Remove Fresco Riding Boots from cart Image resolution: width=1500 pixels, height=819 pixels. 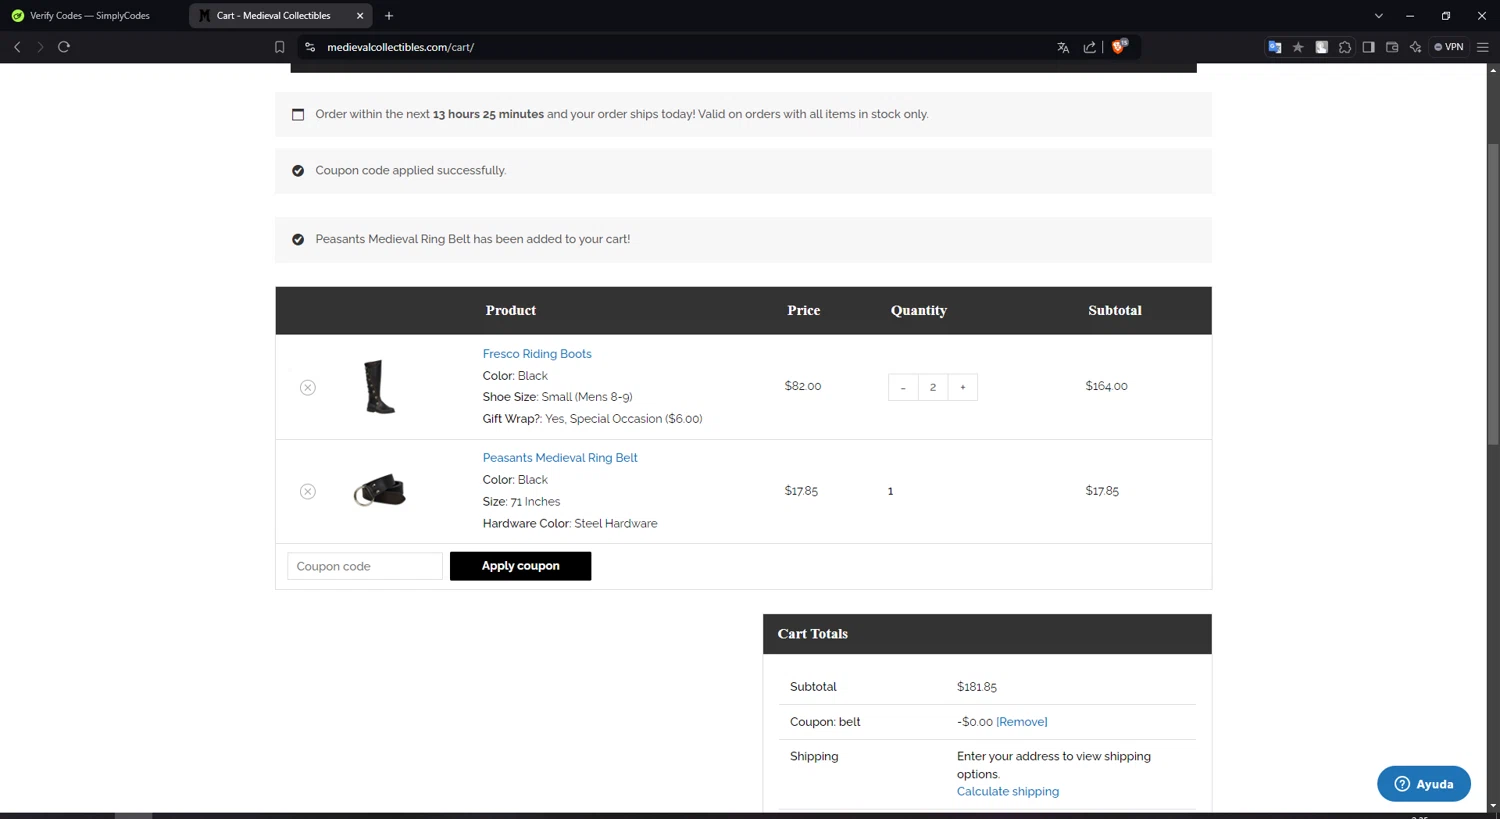click(308, 388)
